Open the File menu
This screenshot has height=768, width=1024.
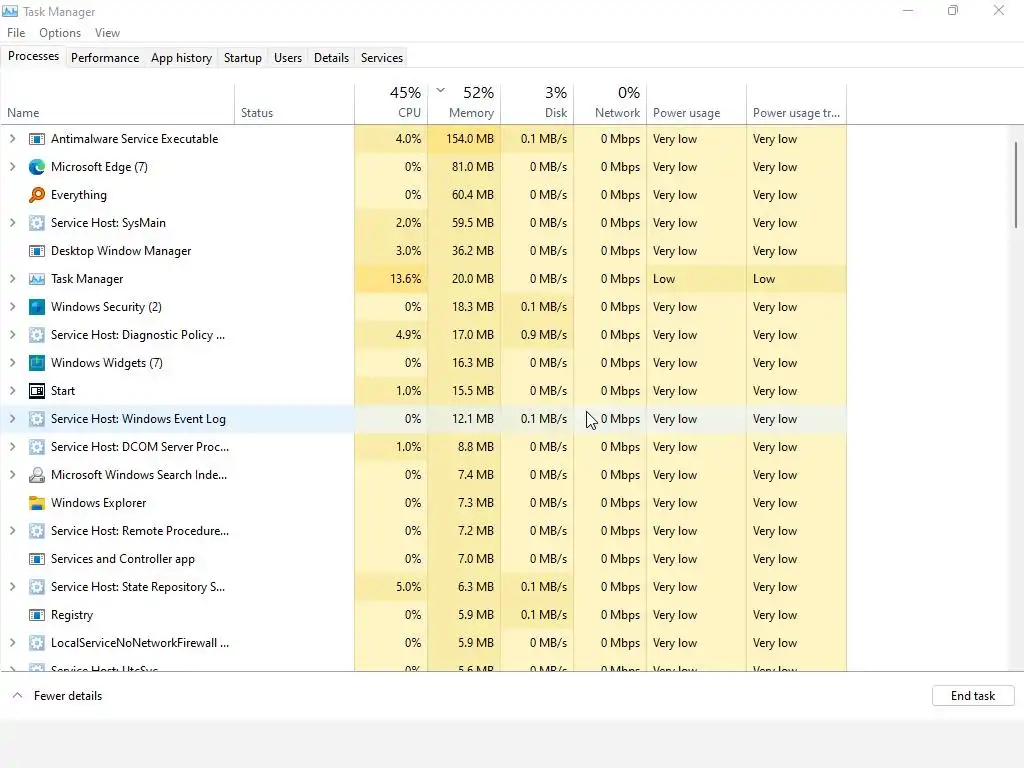pyautogui.click(x=16, y=33)
